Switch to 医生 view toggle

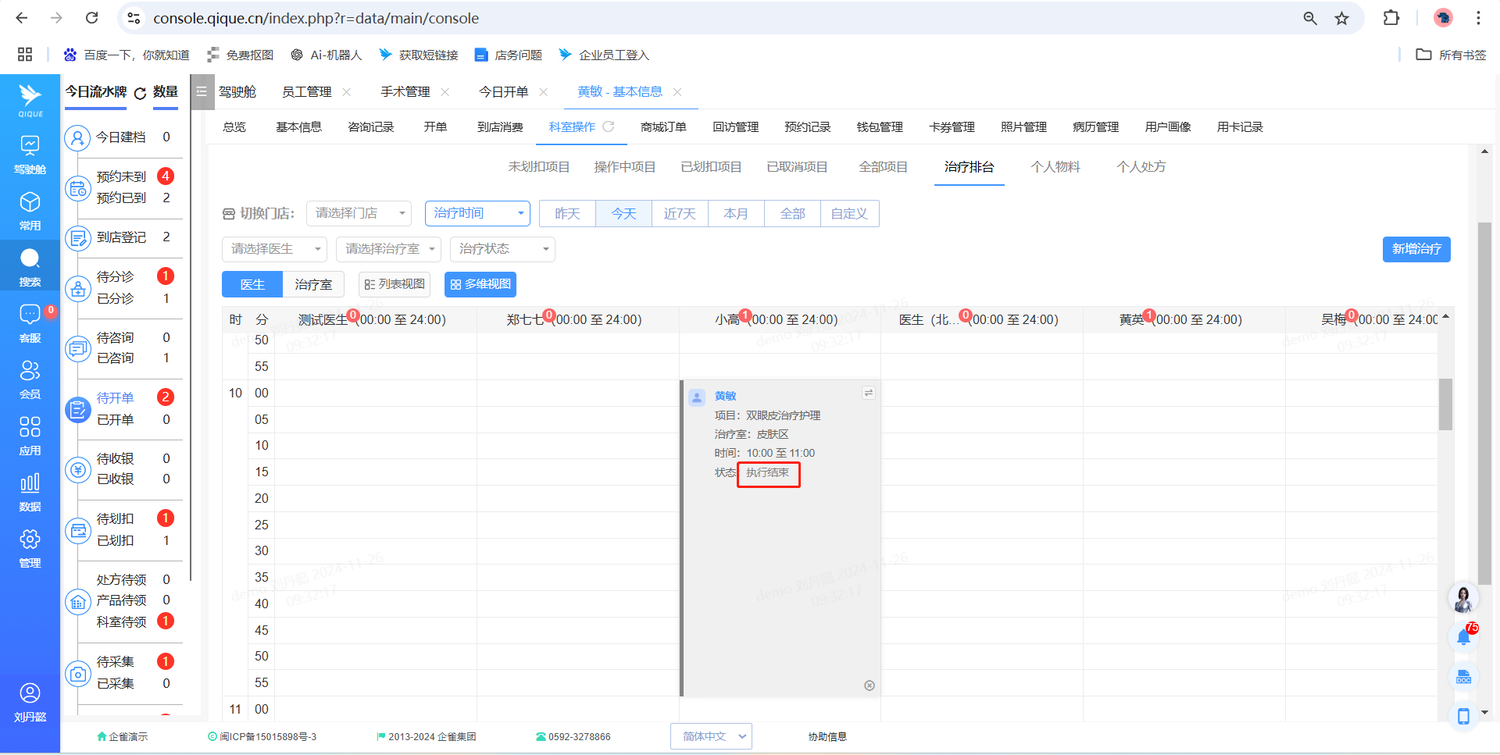[252, 284]
